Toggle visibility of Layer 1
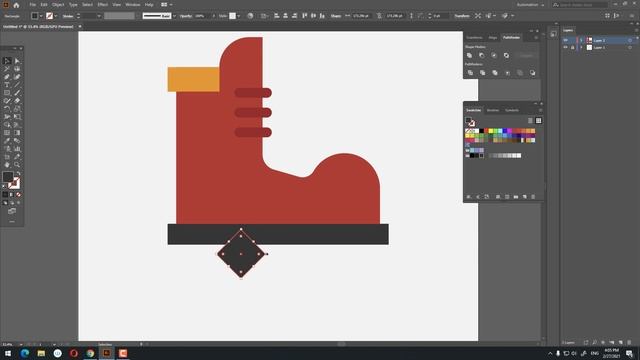 pyautogui.click(x=565, y=47)
